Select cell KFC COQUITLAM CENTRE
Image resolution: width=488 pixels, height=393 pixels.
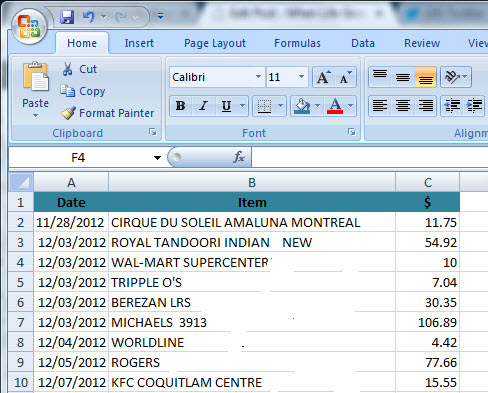pos(252,382)
